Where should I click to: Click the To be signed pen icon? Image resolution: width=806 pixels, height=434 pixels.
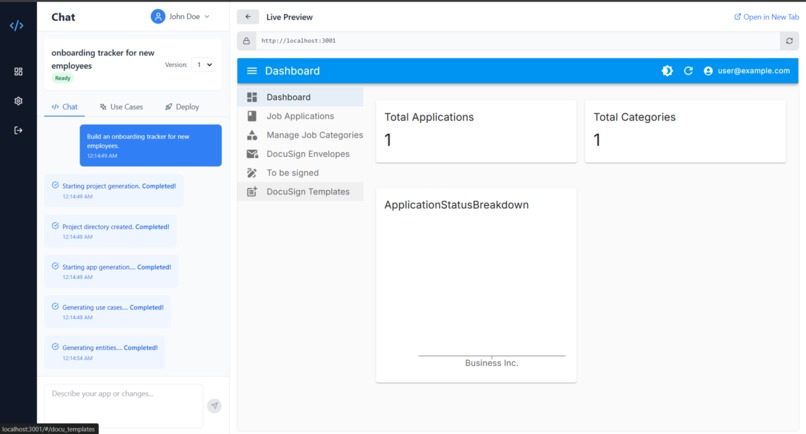coord(252,173)
